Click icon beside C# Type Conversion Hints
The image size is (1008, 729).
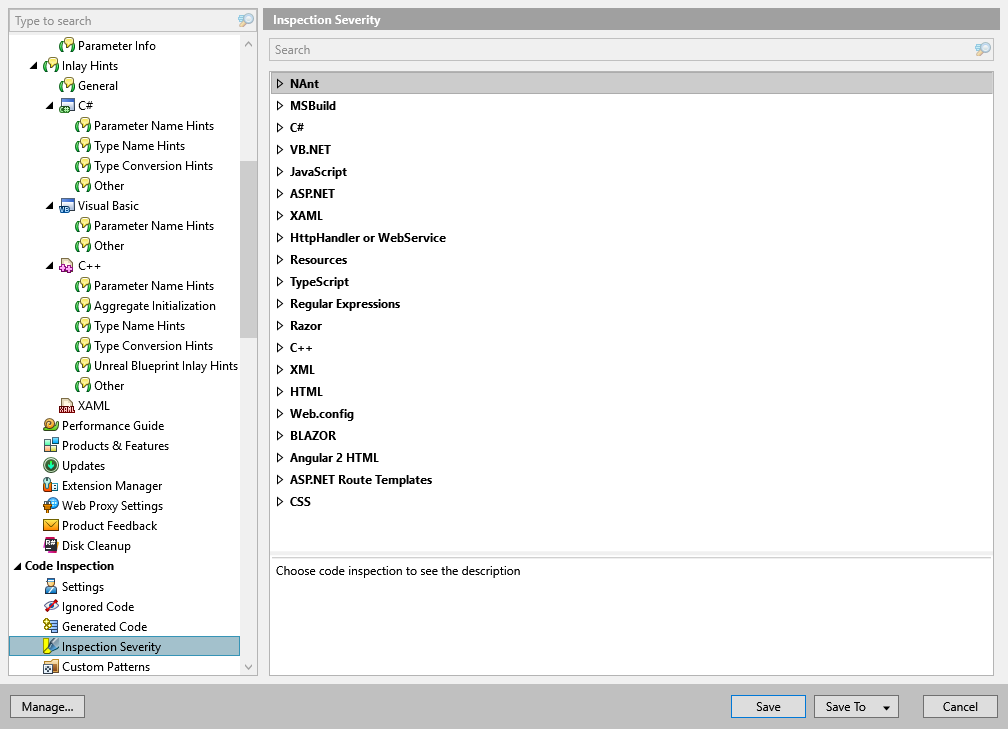(82, 166)
